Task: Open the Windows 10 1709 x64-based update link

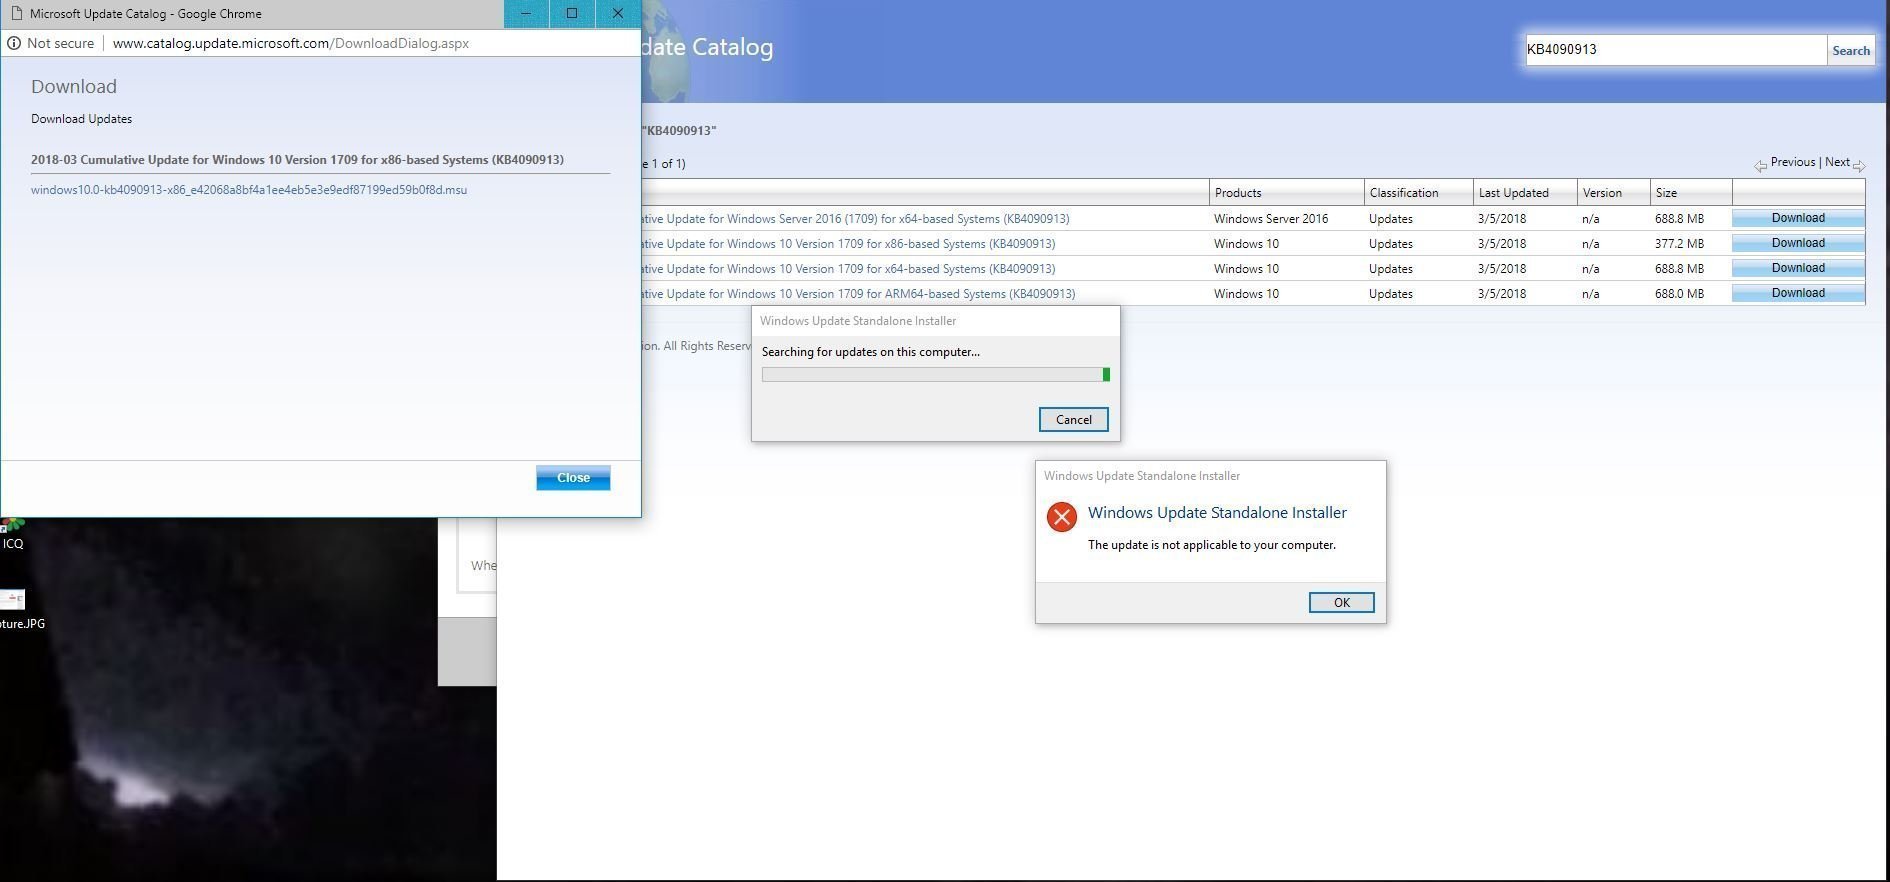Action: (848, 269)
